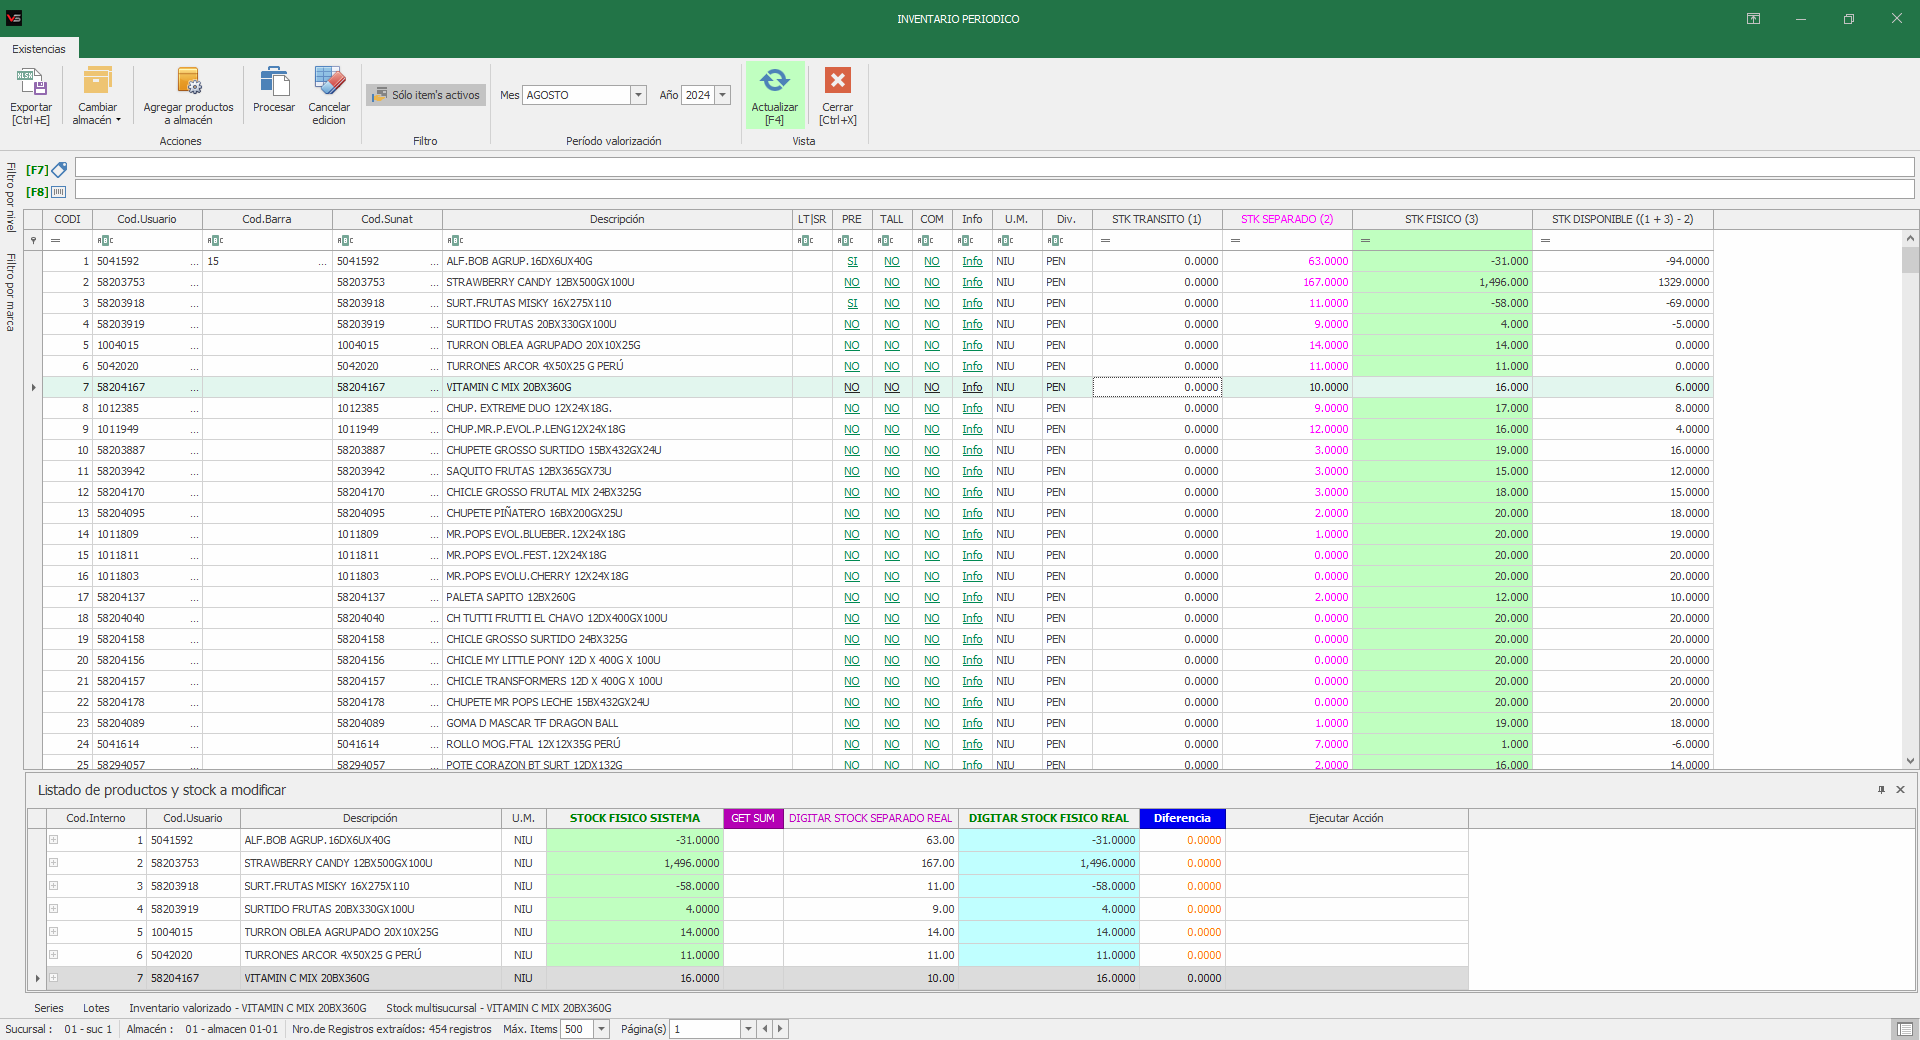Viewport: 1920px width, 1040px height.
Task: Click the F8 barcode filter icon
Action: [59, 191]
